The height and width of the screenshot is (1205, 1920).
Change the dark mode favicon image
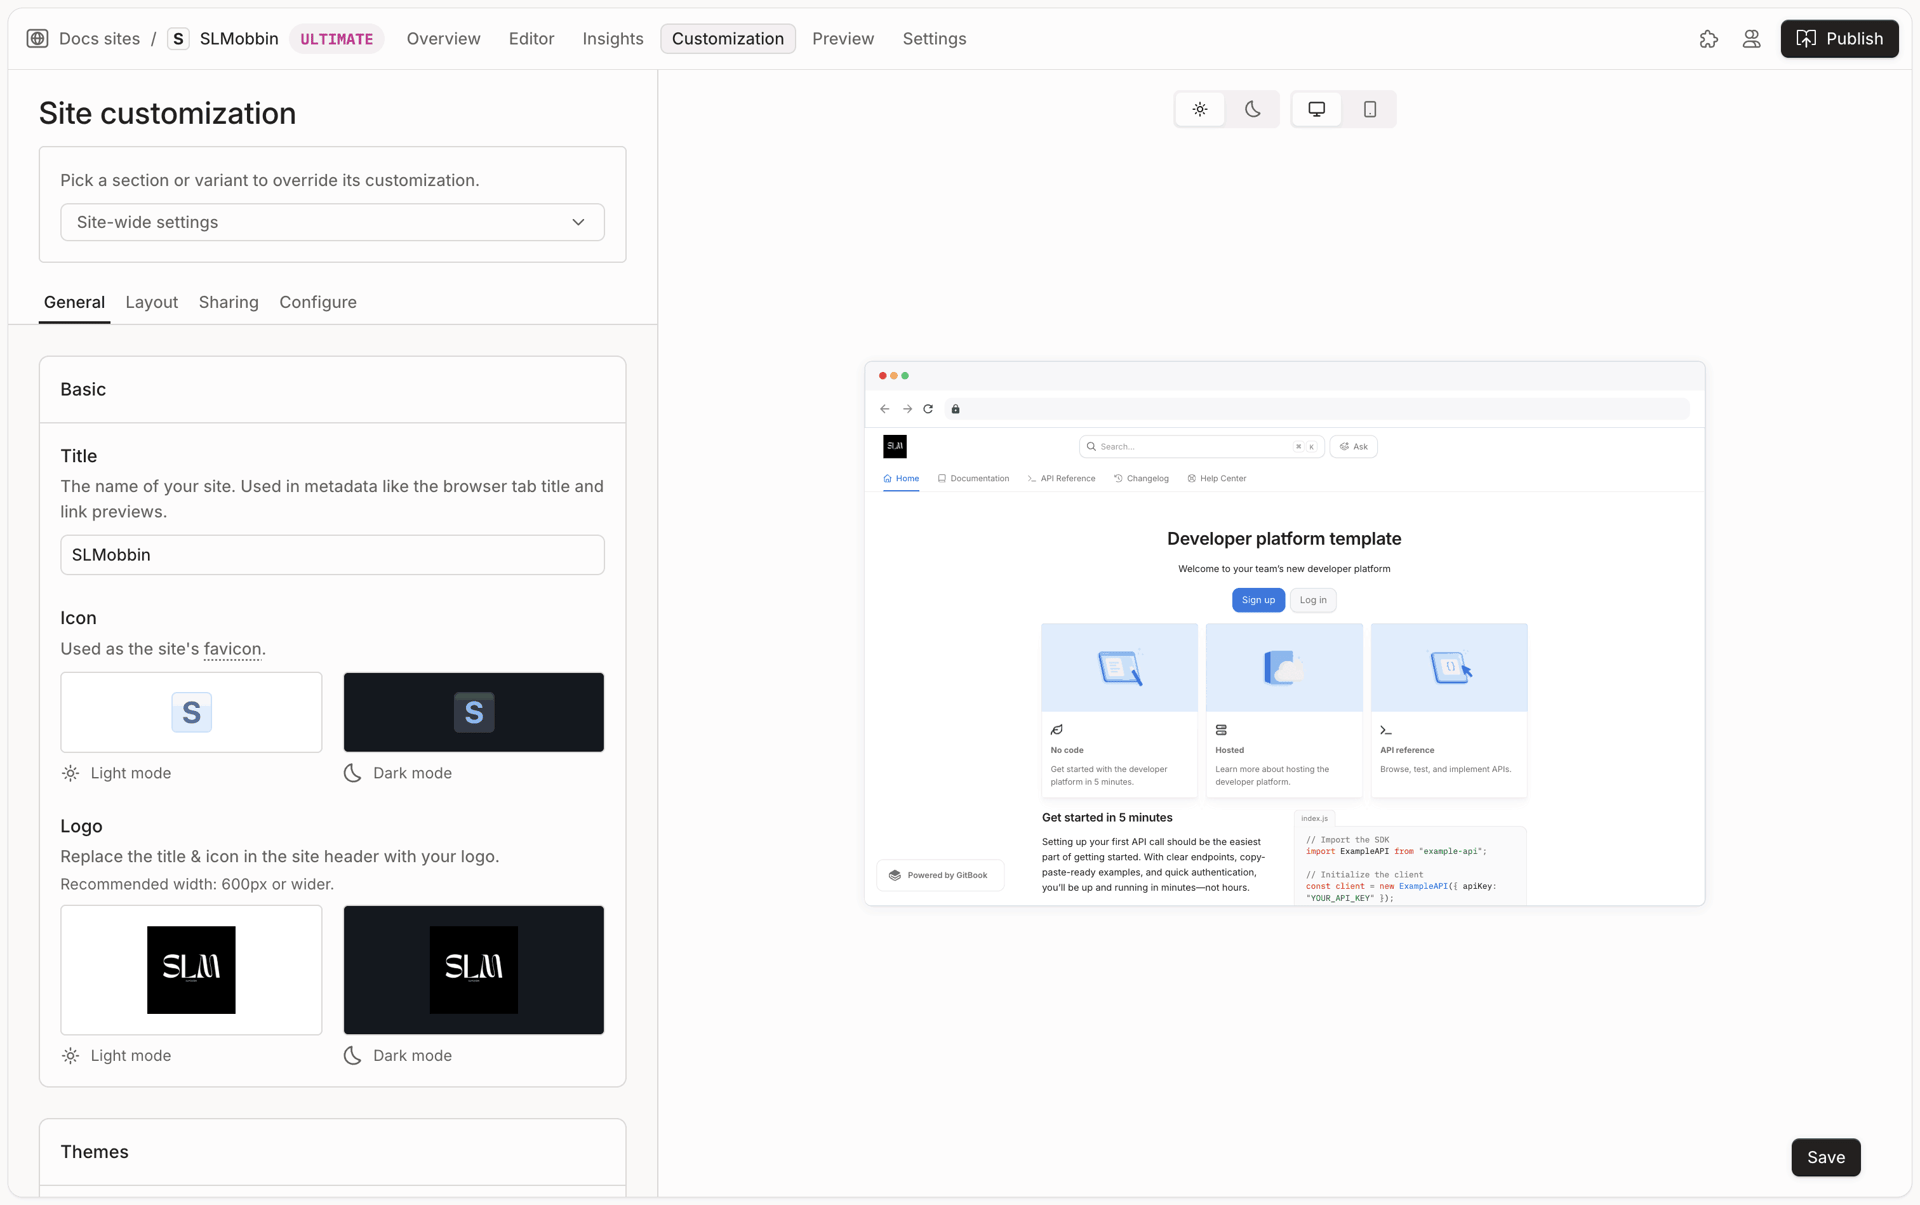[474, 712]
